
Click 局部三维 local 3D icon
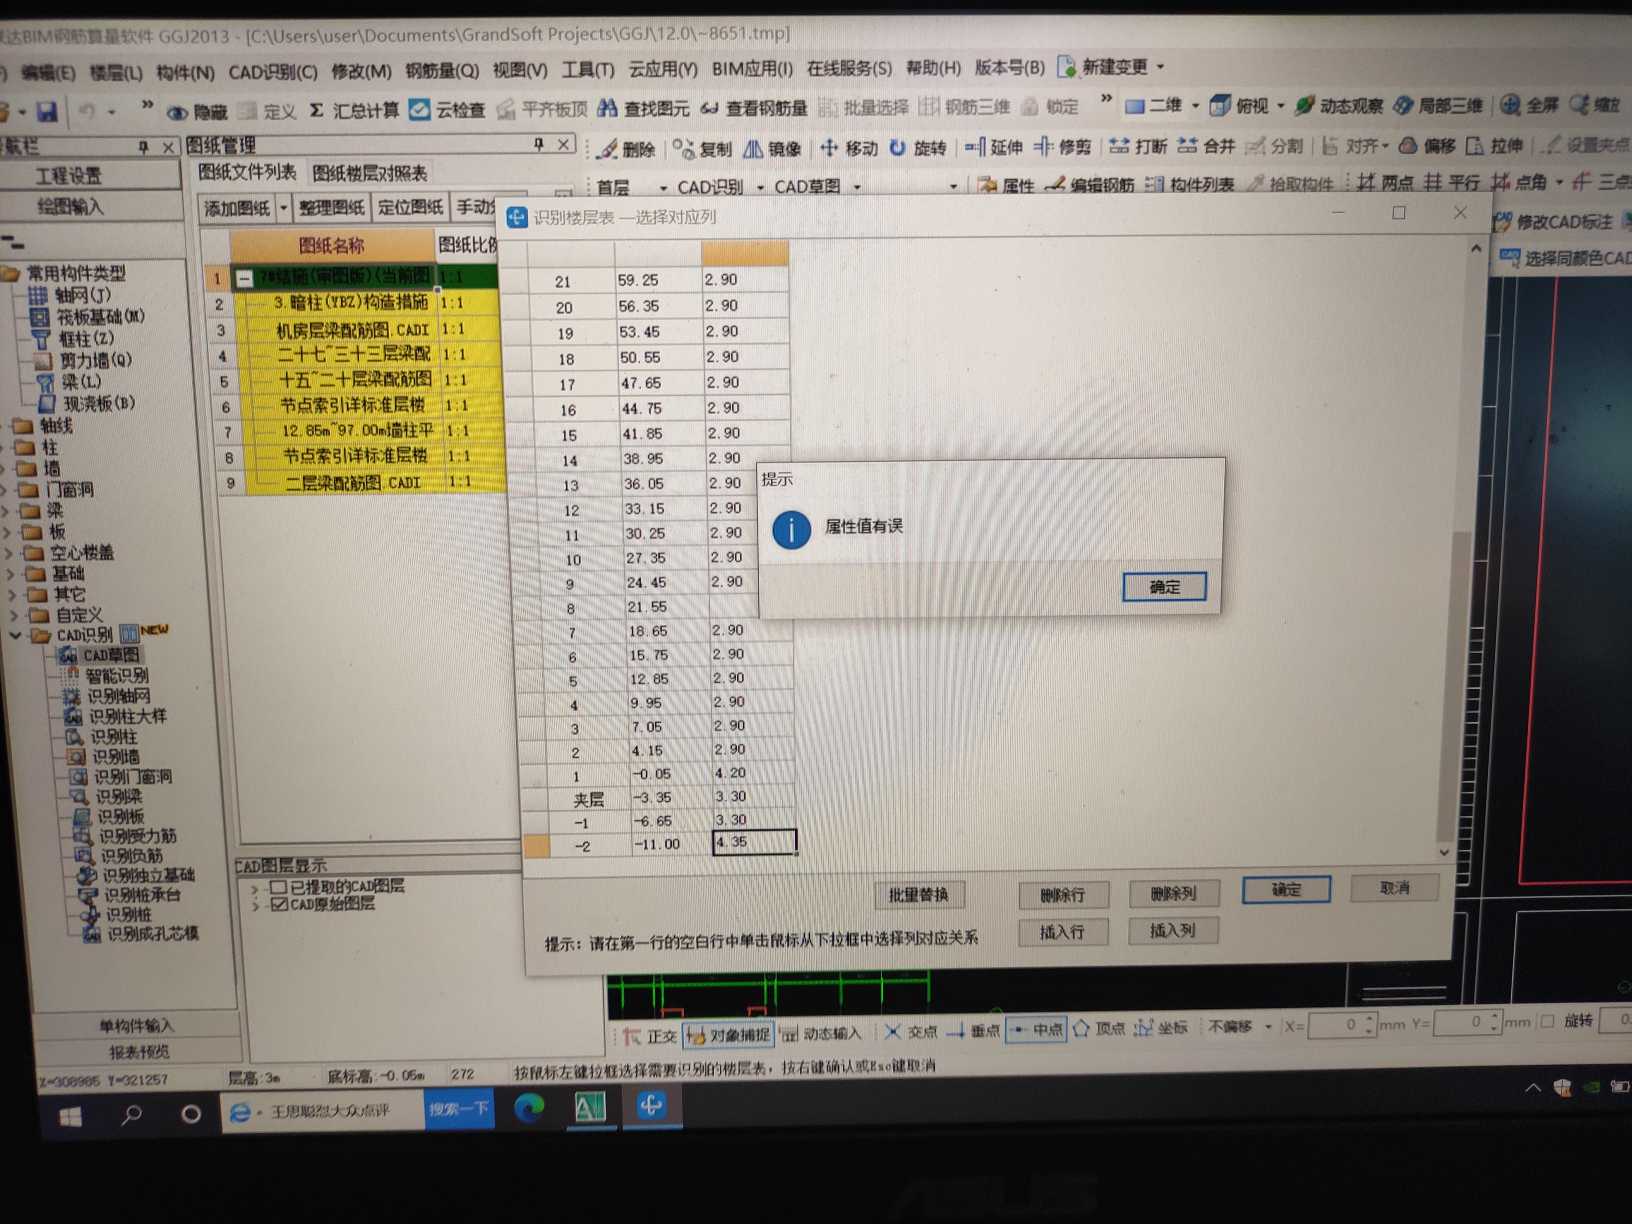[x=1403, y=105]
